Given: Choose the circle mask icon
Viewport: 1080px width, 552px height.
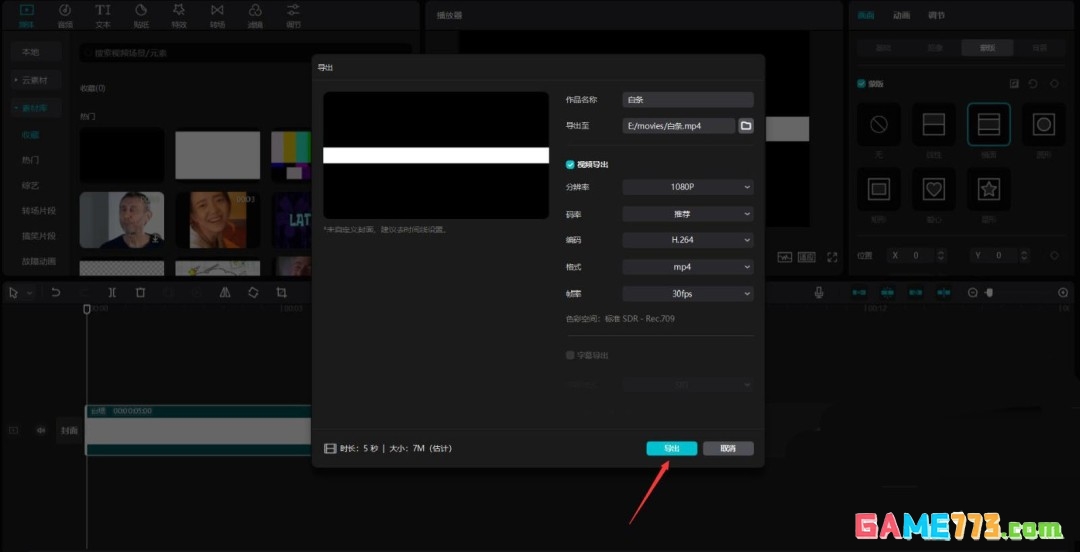Looking at the screenshot, I should [1043, 124].
